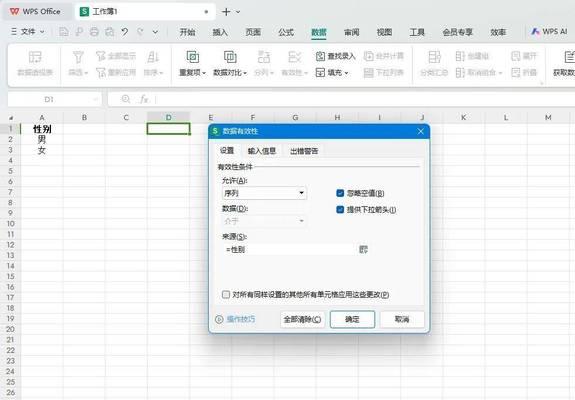Click the Validity (有效性) ribbon icon
575x400 pixels.
pos(294,57)
